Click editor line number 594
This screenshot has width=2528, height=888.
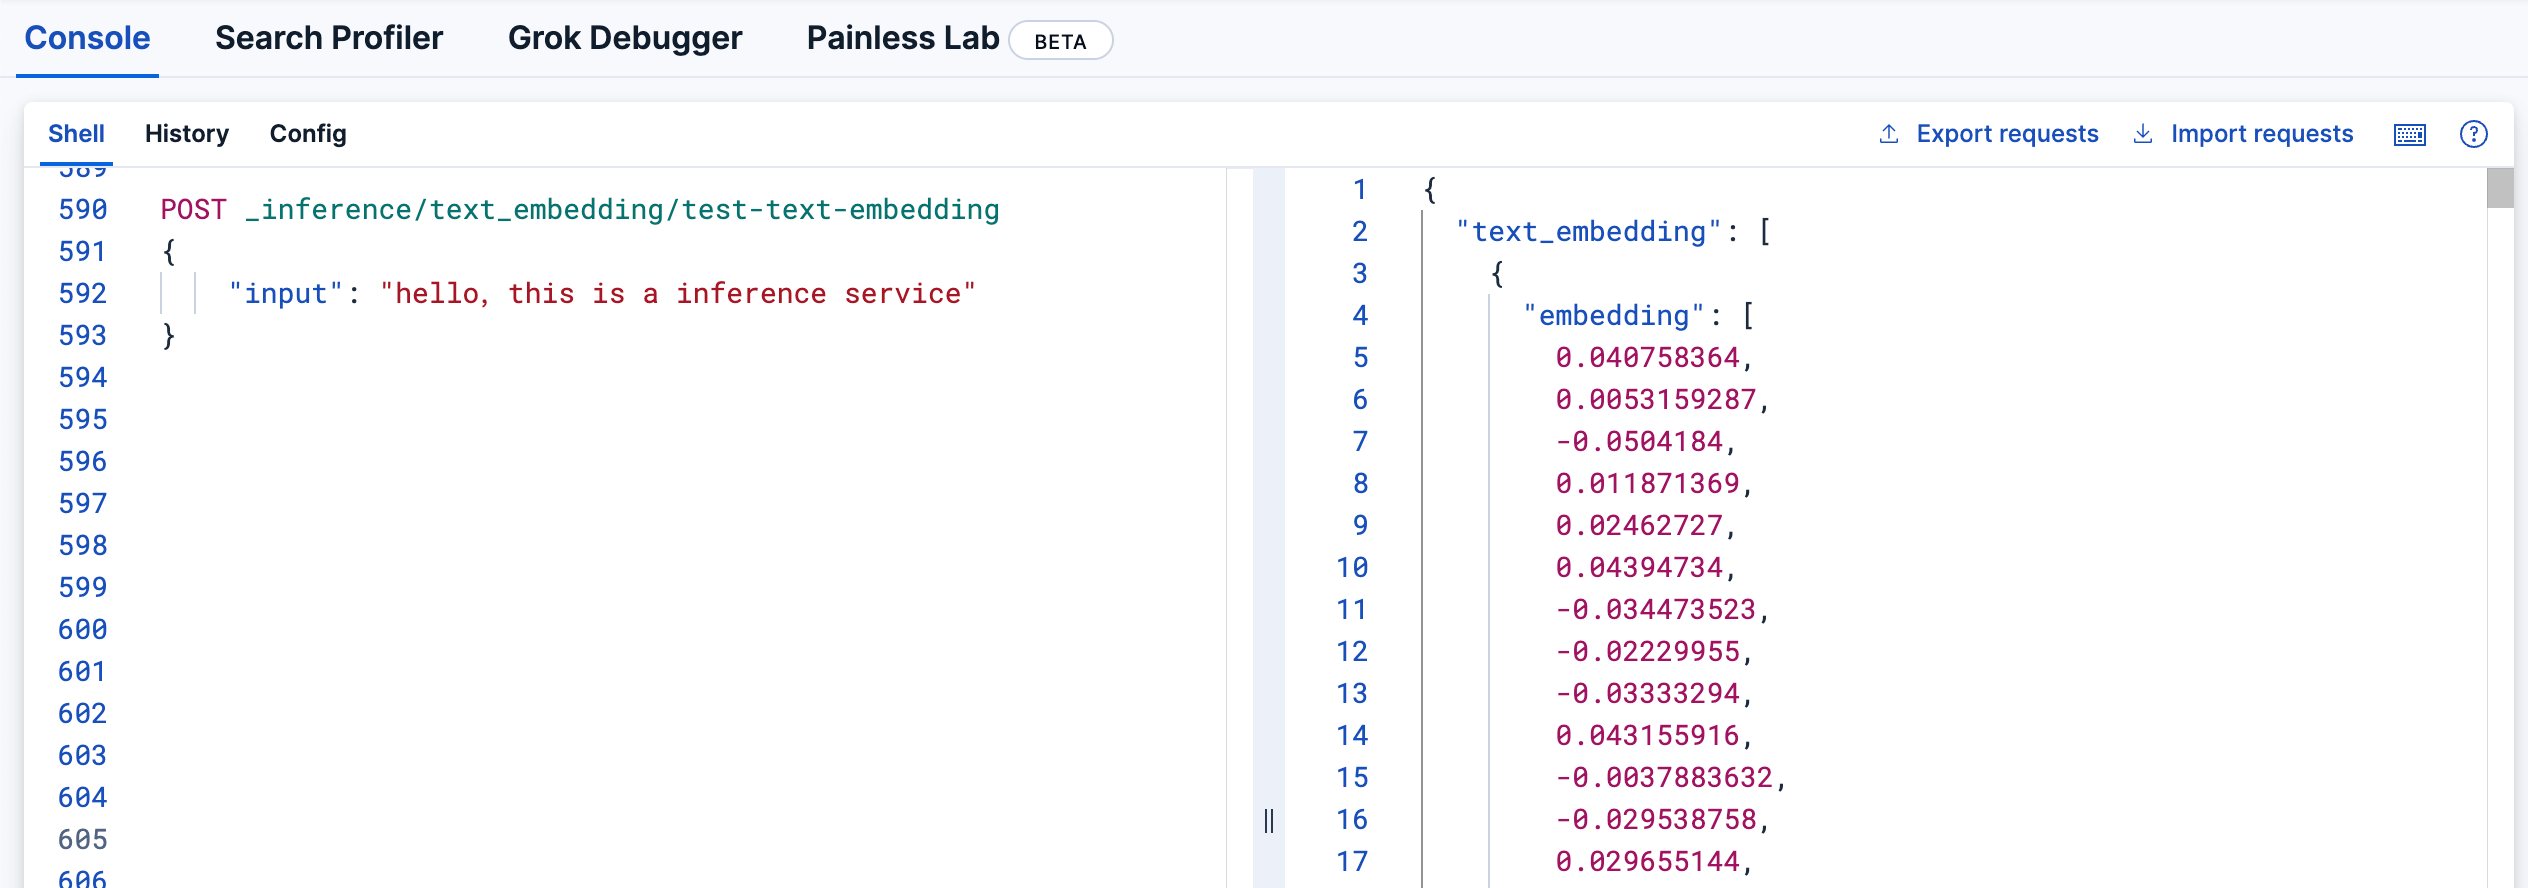click(x=83, y=377)
